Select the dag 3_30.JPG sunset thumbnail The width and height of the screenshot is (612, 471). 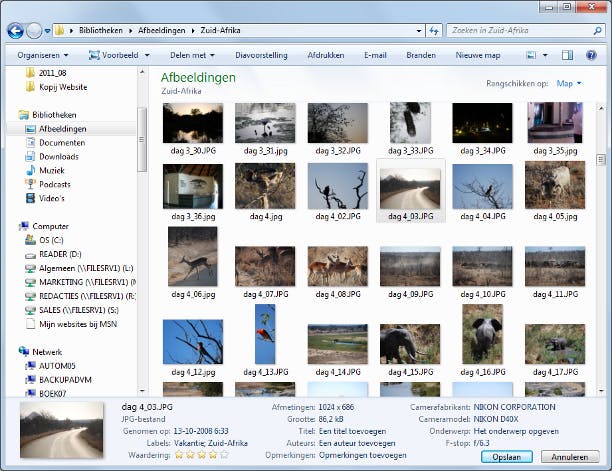point(193,123)
